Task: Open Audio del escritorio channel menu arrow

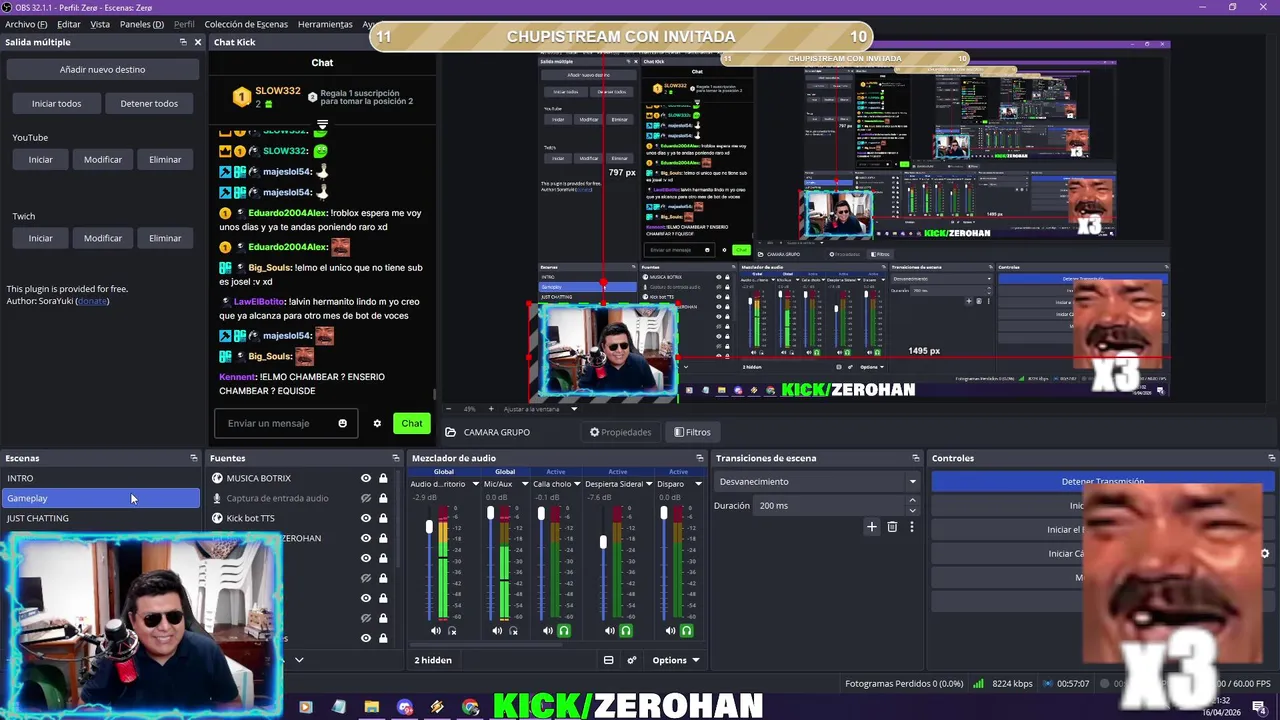Action: [474, 484]
